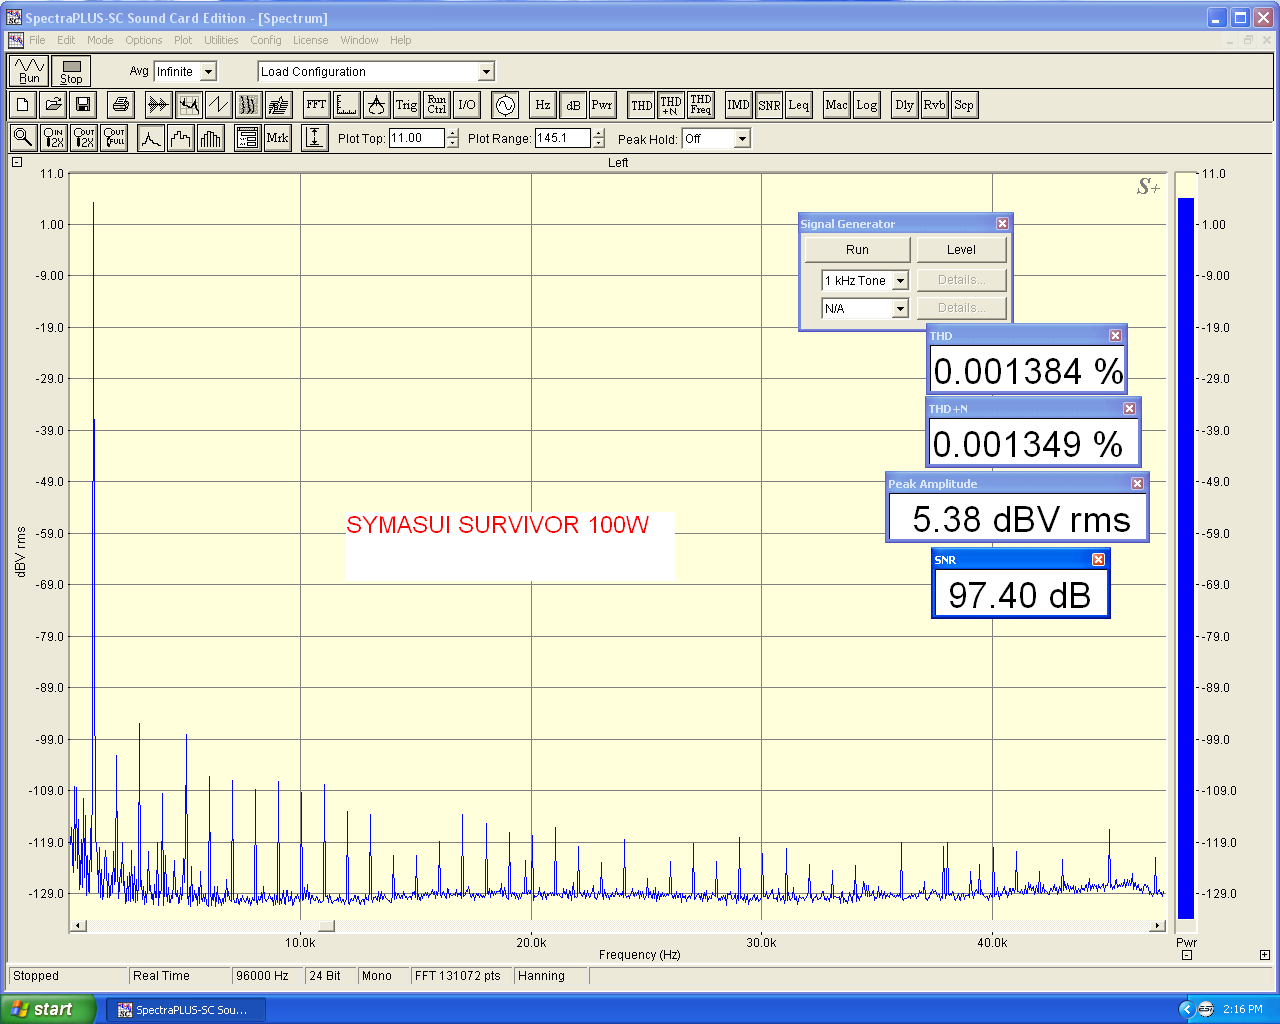Click the Run analyzer button in top toolbar
Image resolution: width=1280 pixels, height=1024 pixels.
[29, 71]
